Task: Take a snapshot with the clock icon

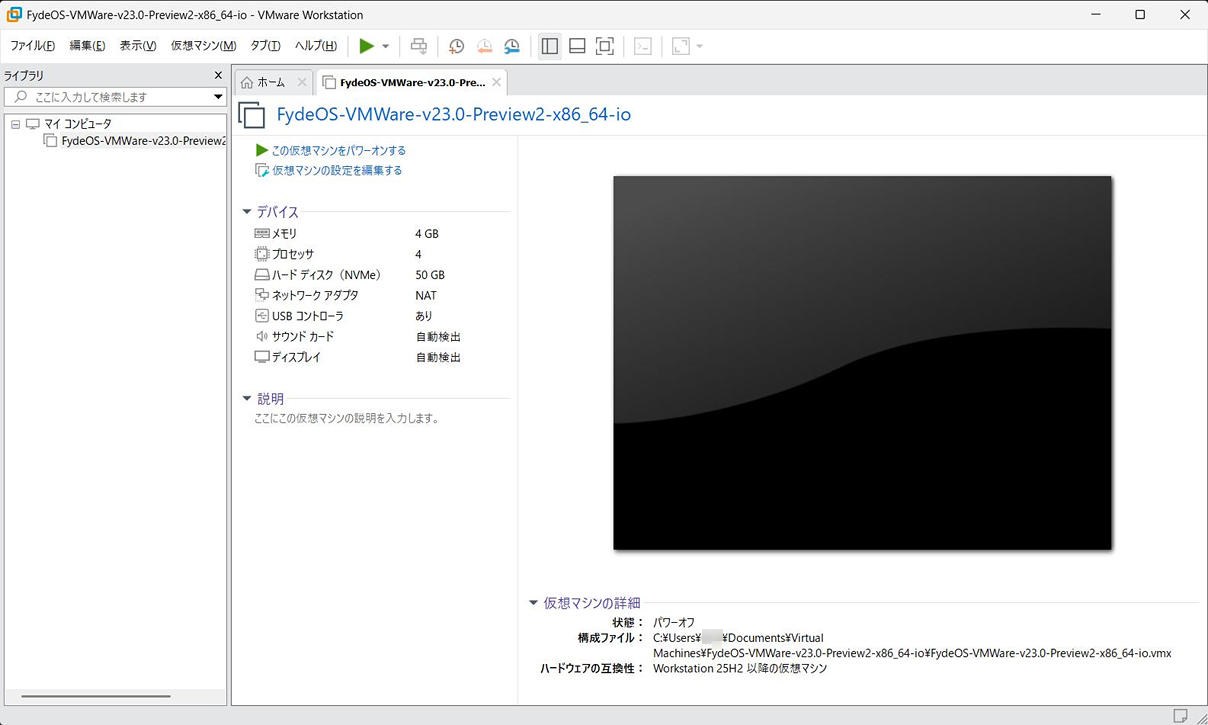Action: (456, 46)
